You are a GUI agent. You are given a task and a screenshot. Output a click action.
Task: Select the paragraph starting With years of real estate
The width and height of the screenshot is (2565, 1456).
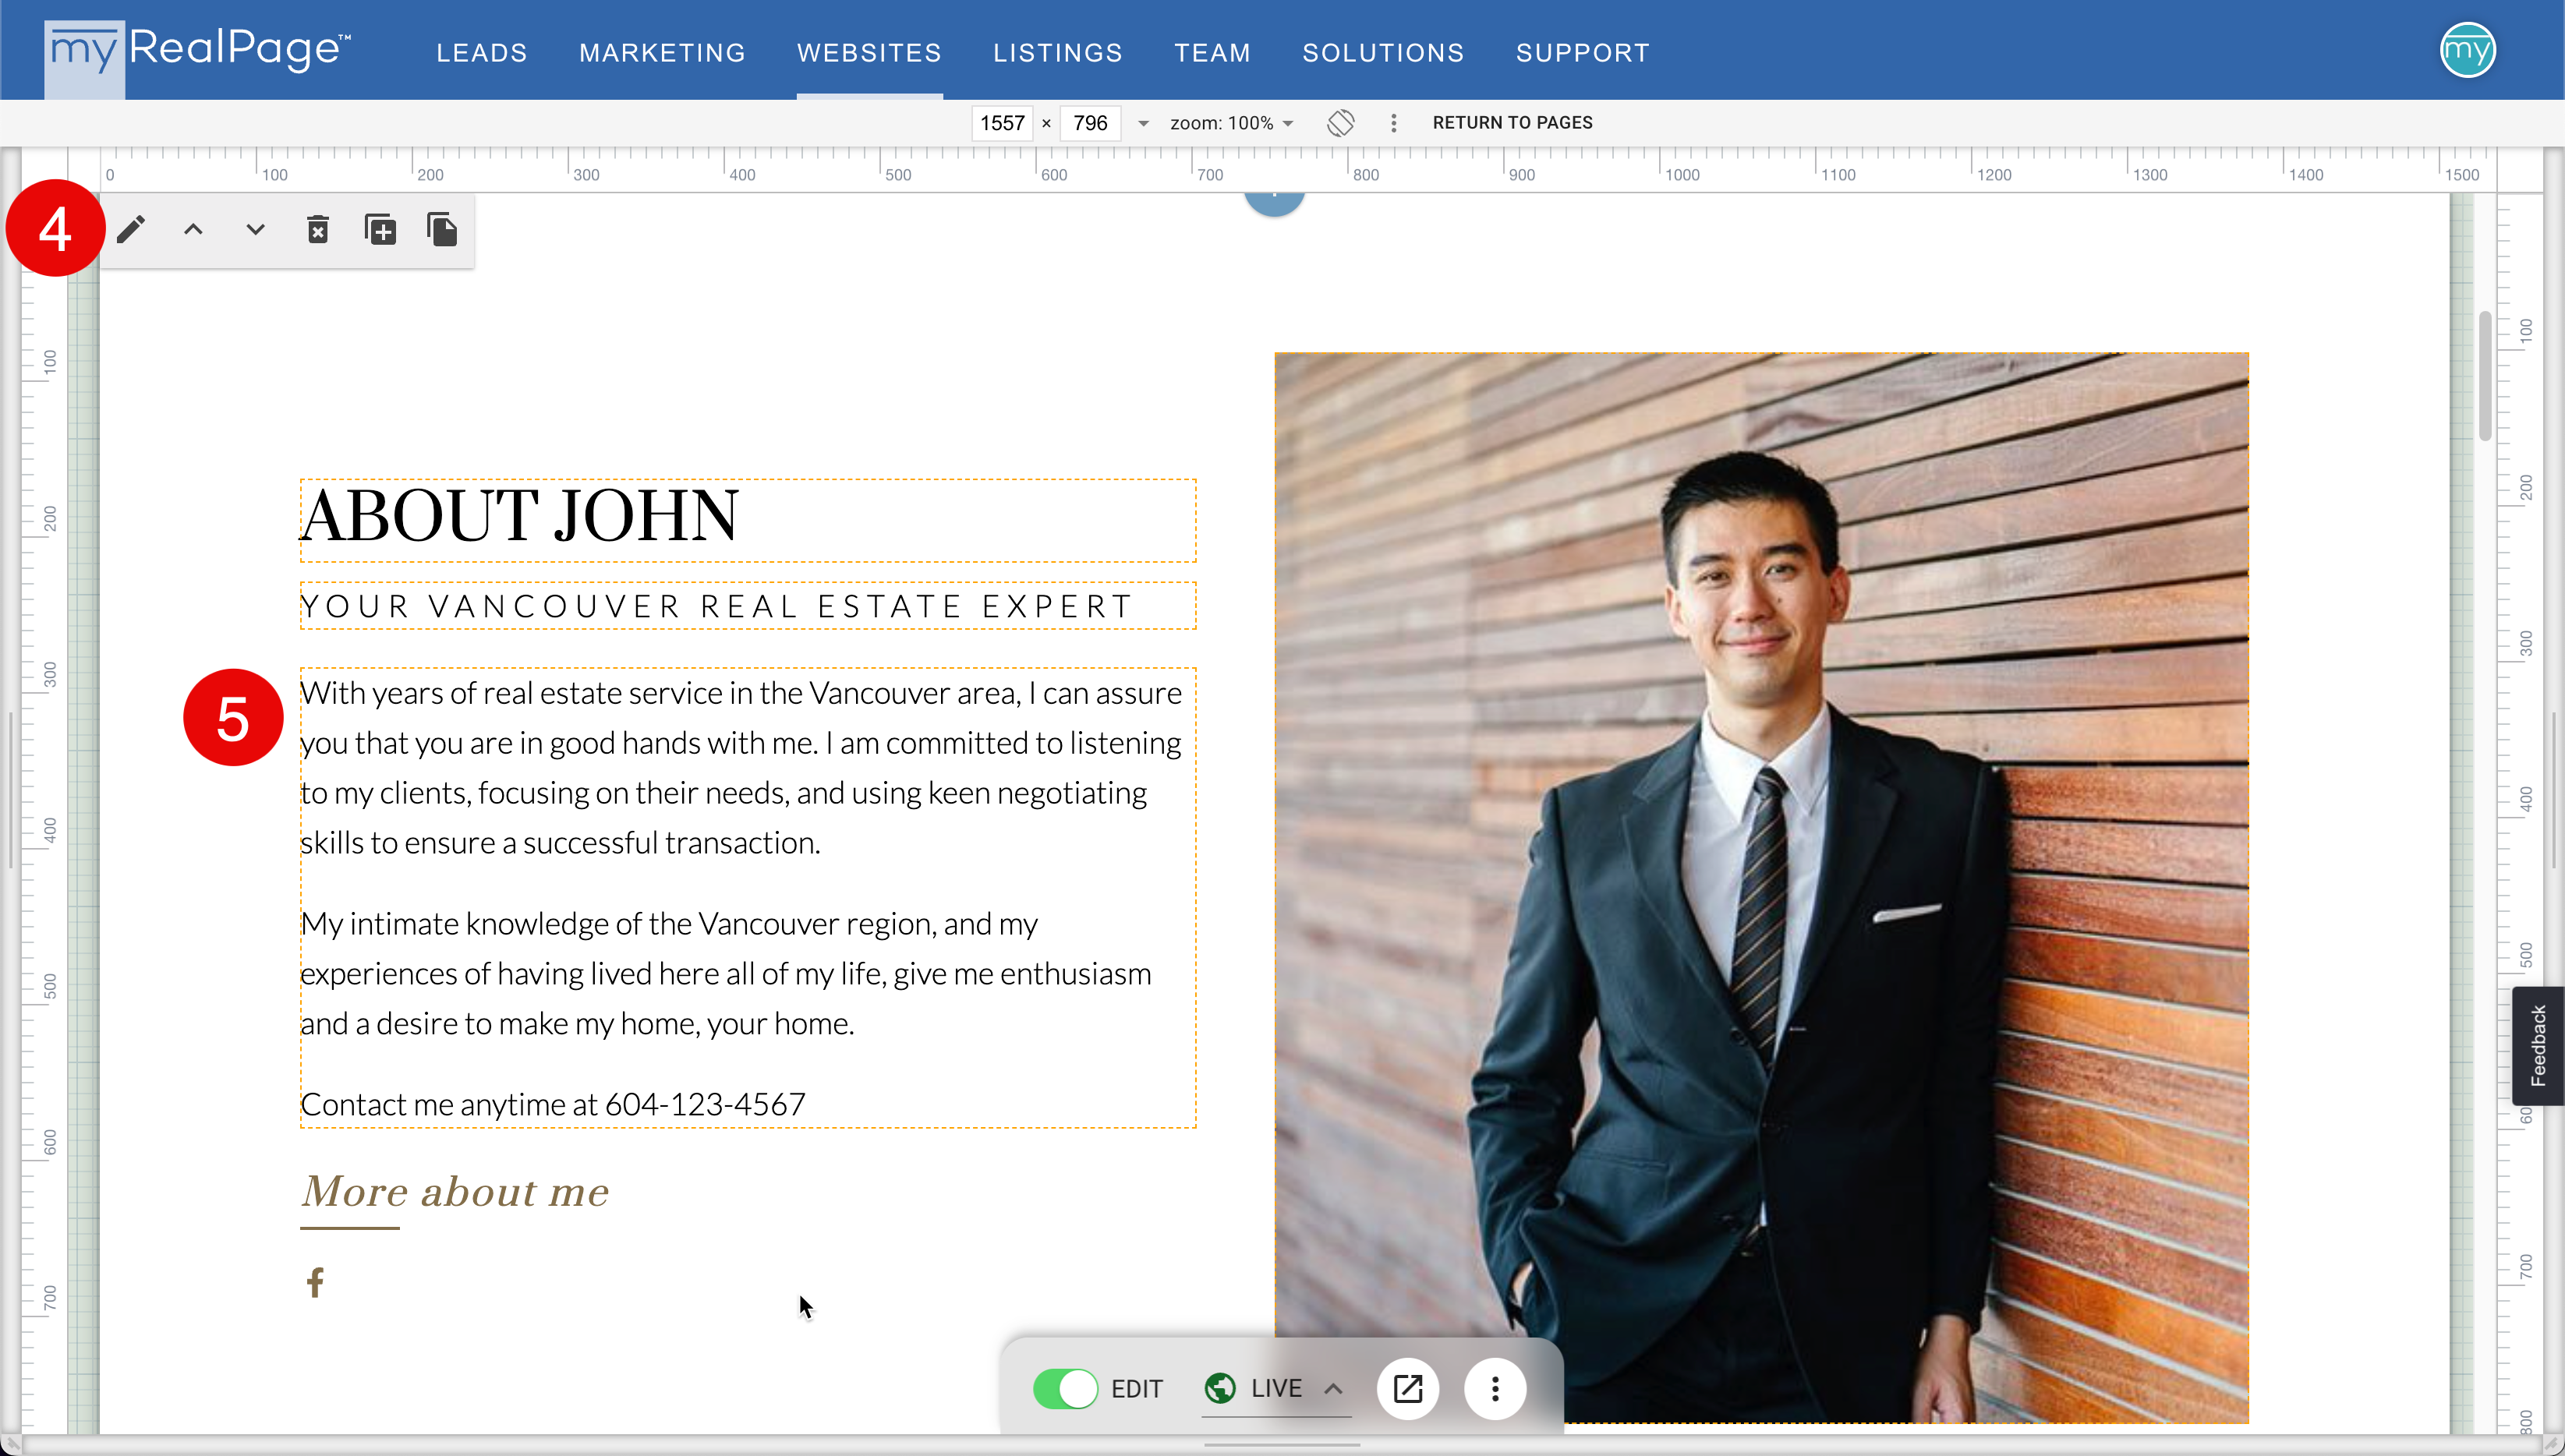(x=741, y=767)
